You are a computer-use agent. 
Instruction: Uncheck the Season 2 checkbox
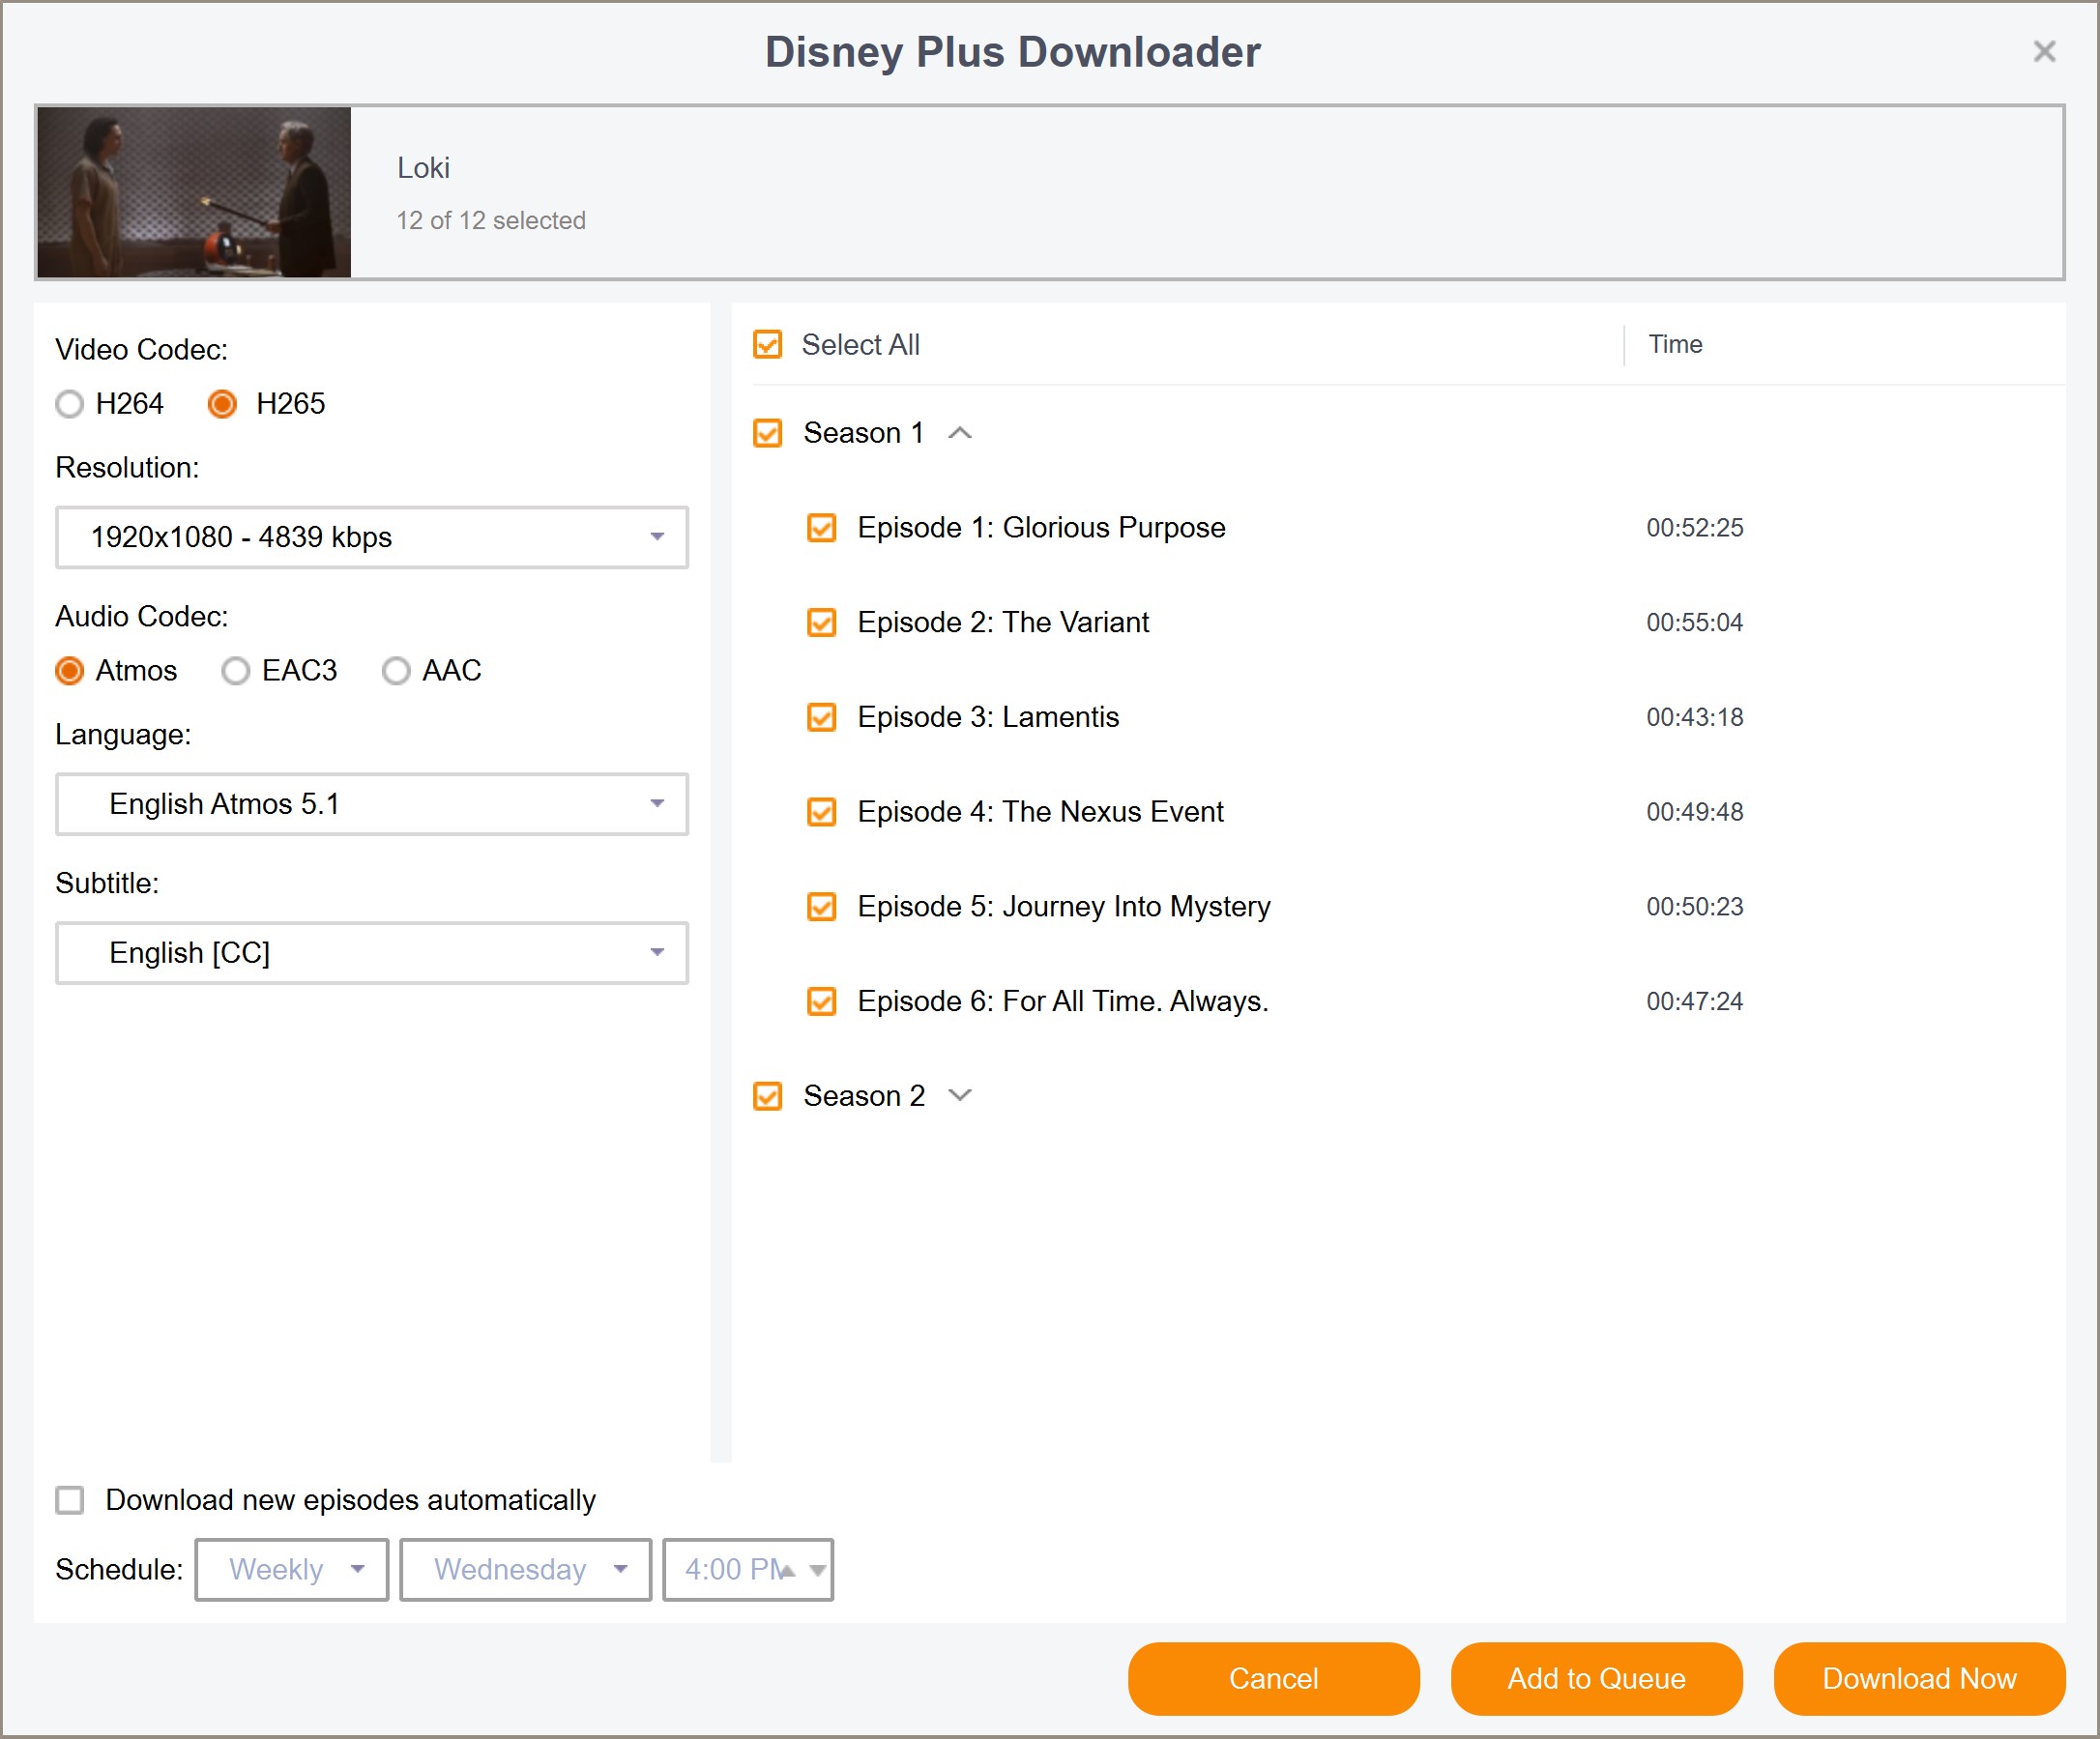(x=767, y=1096)
